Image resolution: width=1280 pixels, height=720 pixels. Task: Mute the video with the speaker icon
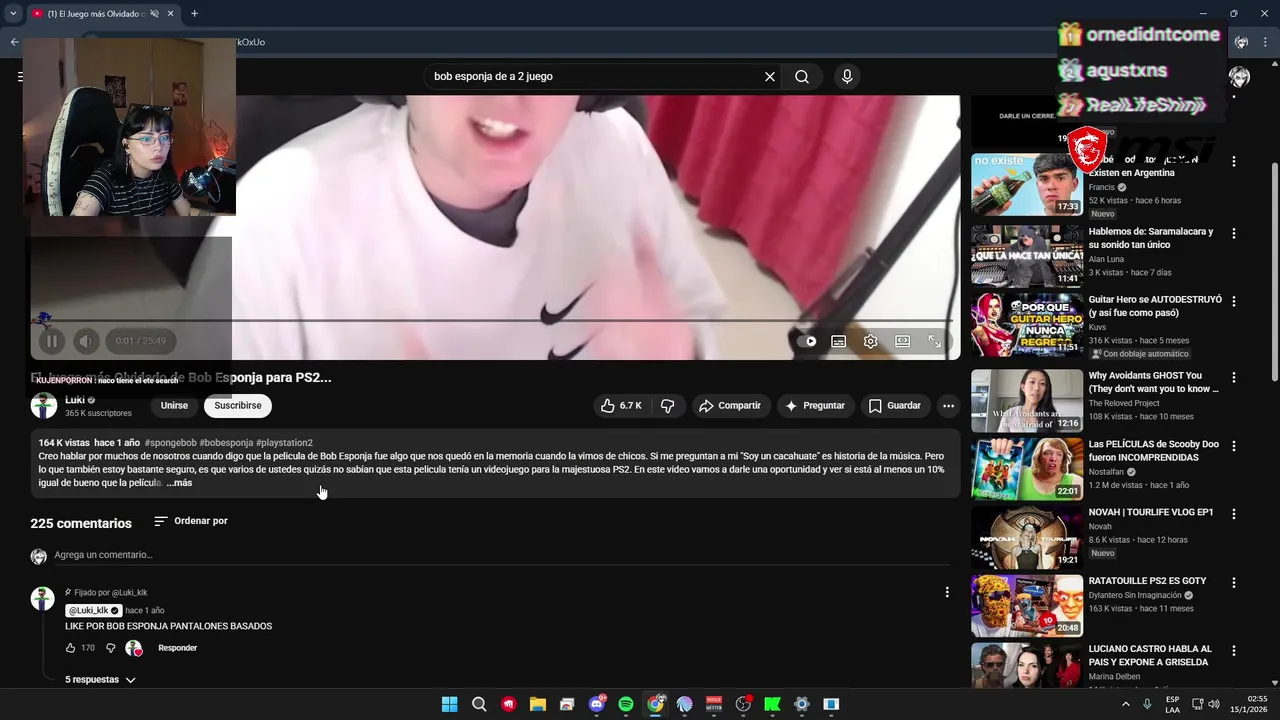[86, 341]
